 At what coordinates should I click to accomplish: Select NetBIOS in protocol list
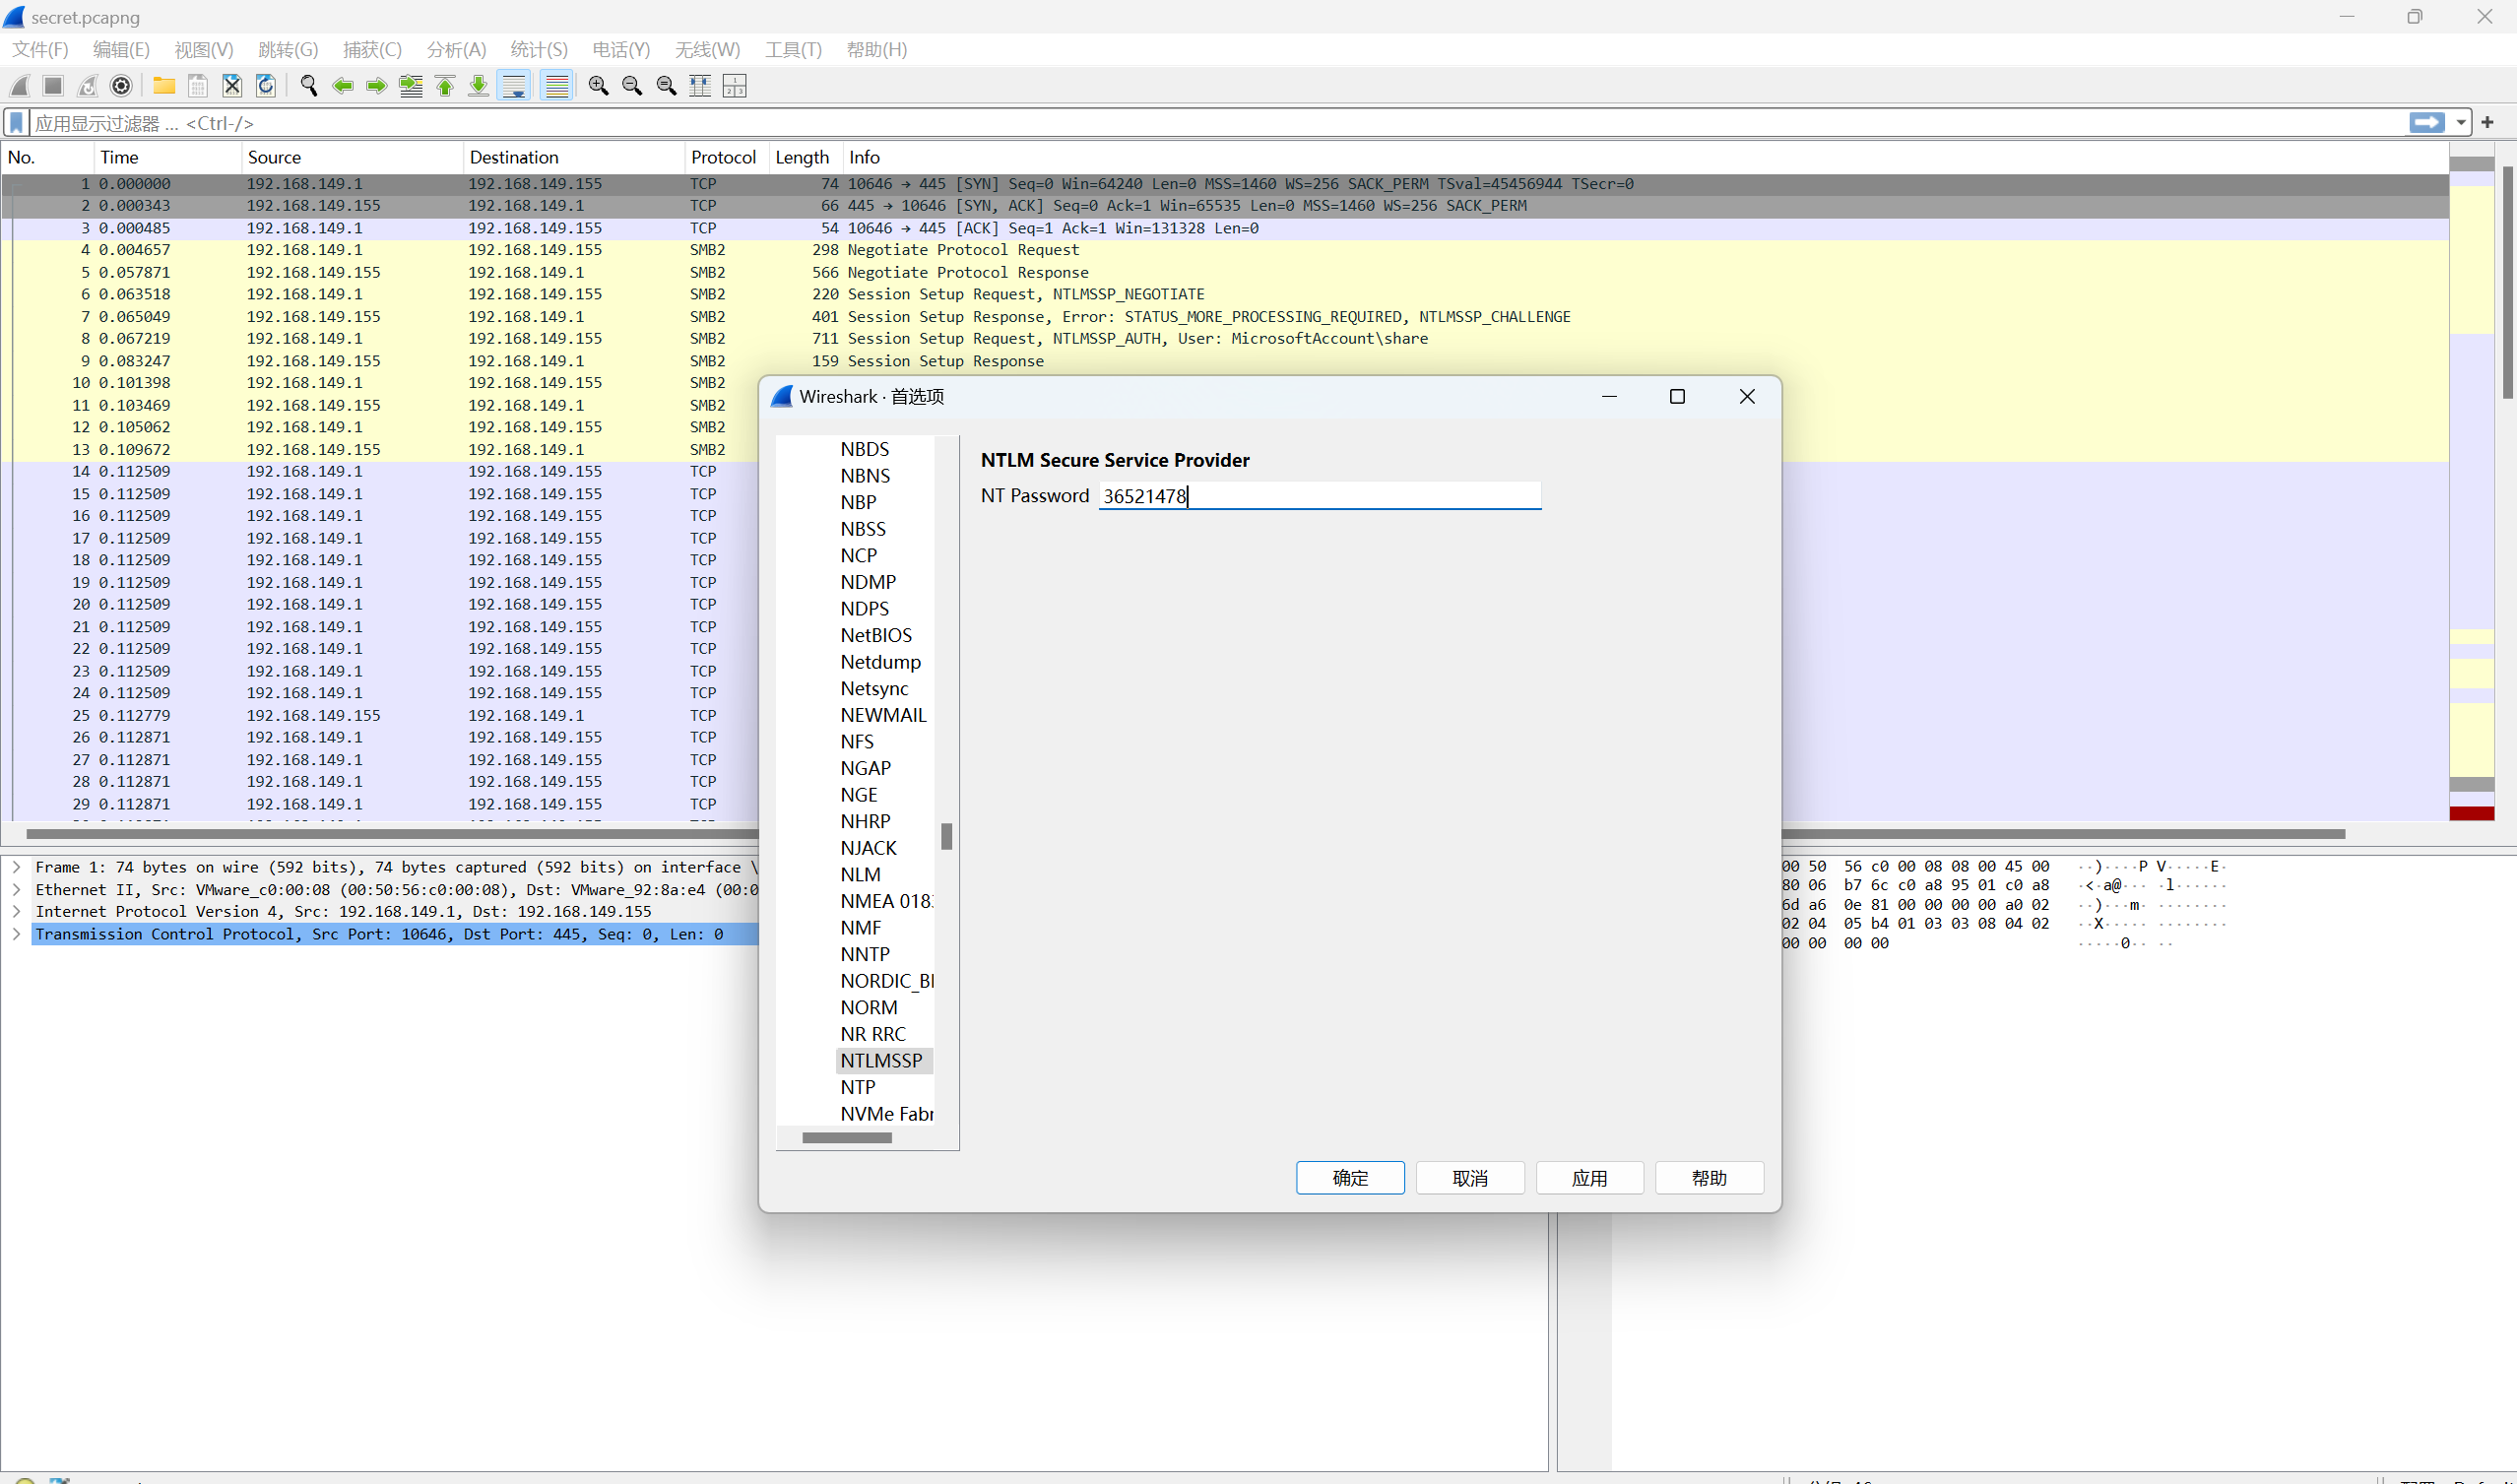876,635
